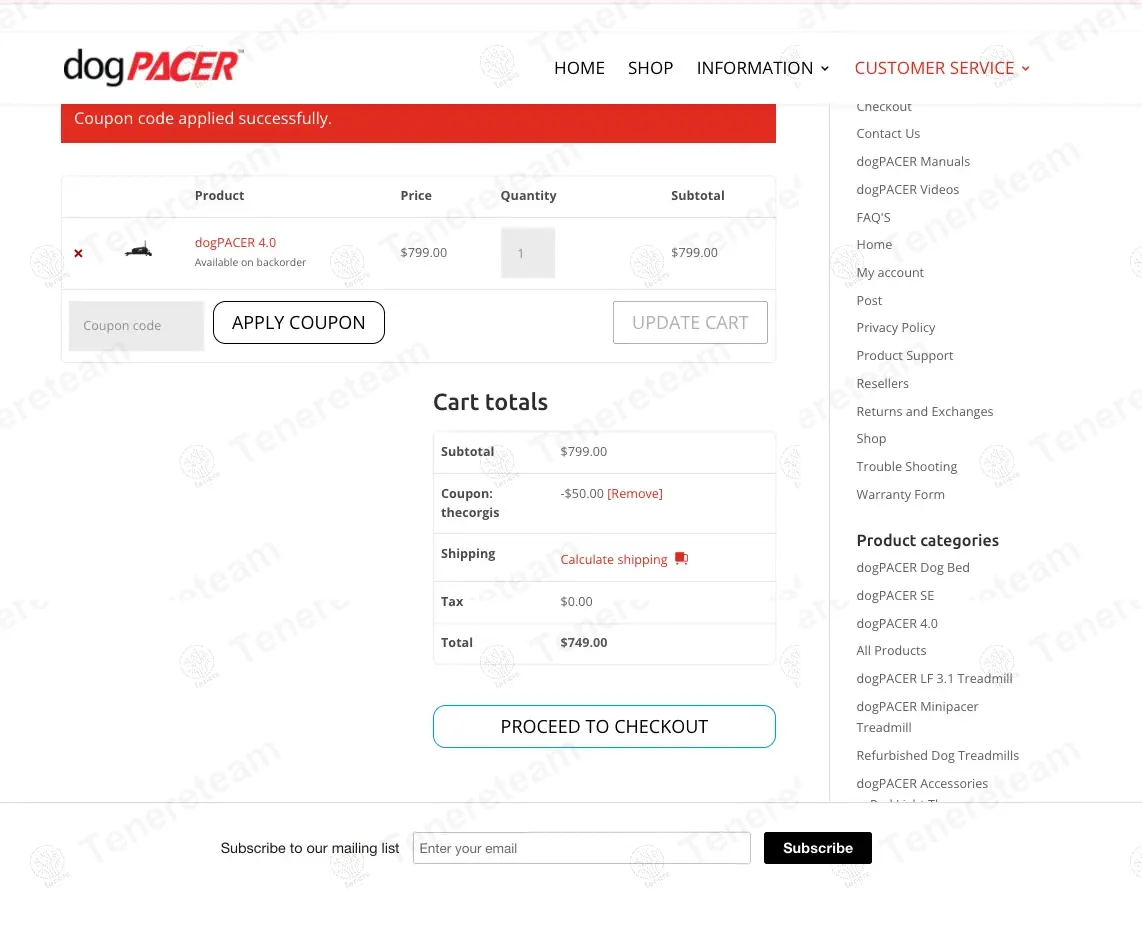Open Privacy Policy page
The height and width of the screenshot is (938, 1142).
(896, 328)
